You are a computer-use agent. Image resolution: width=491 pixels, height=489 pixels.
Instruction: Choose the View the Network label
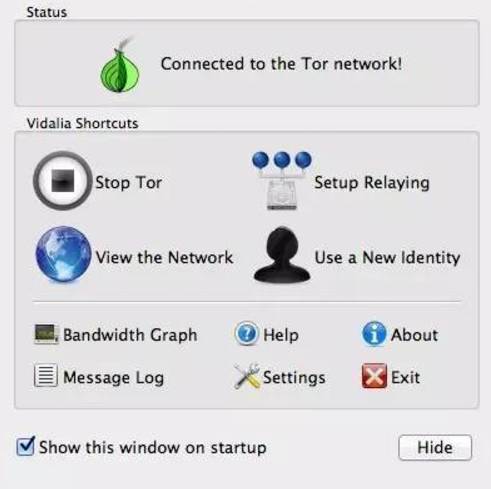coord(164,257)
